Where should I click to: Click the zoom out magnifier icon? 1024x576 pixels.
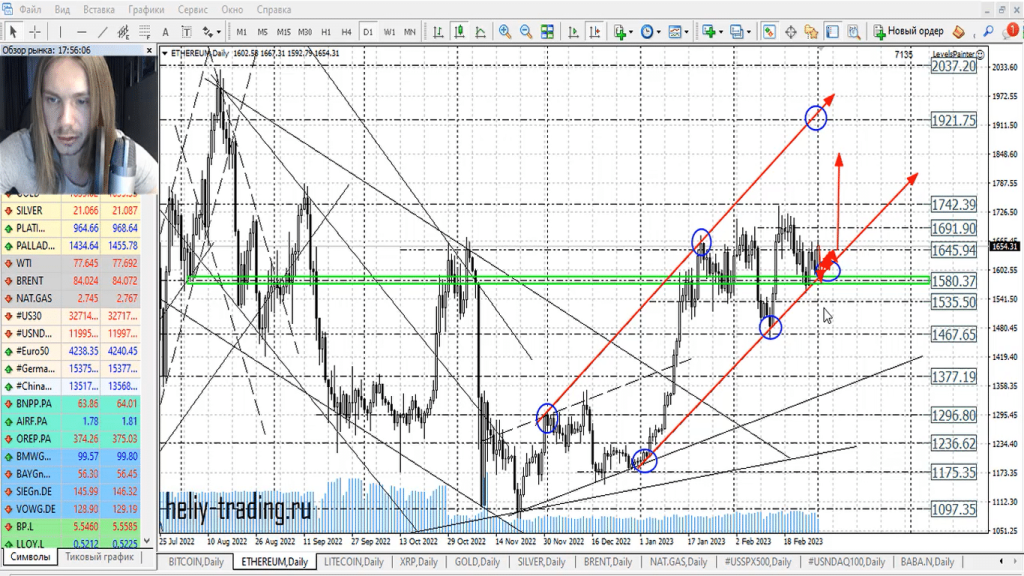(527, 31)
